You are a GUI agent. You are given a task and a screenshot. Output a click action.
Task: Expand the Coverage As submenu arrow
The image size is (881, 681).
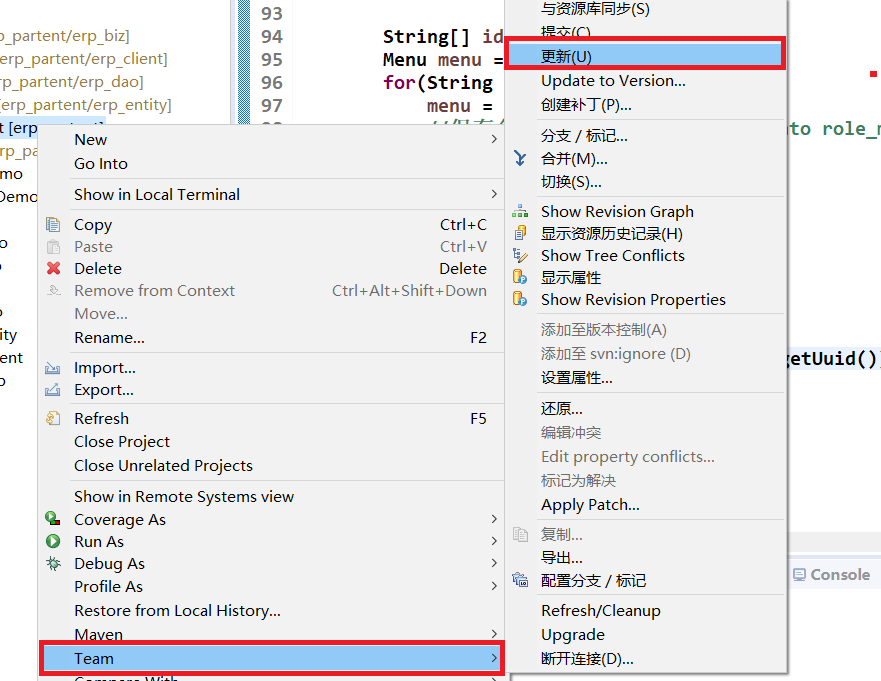pos(494,519)
